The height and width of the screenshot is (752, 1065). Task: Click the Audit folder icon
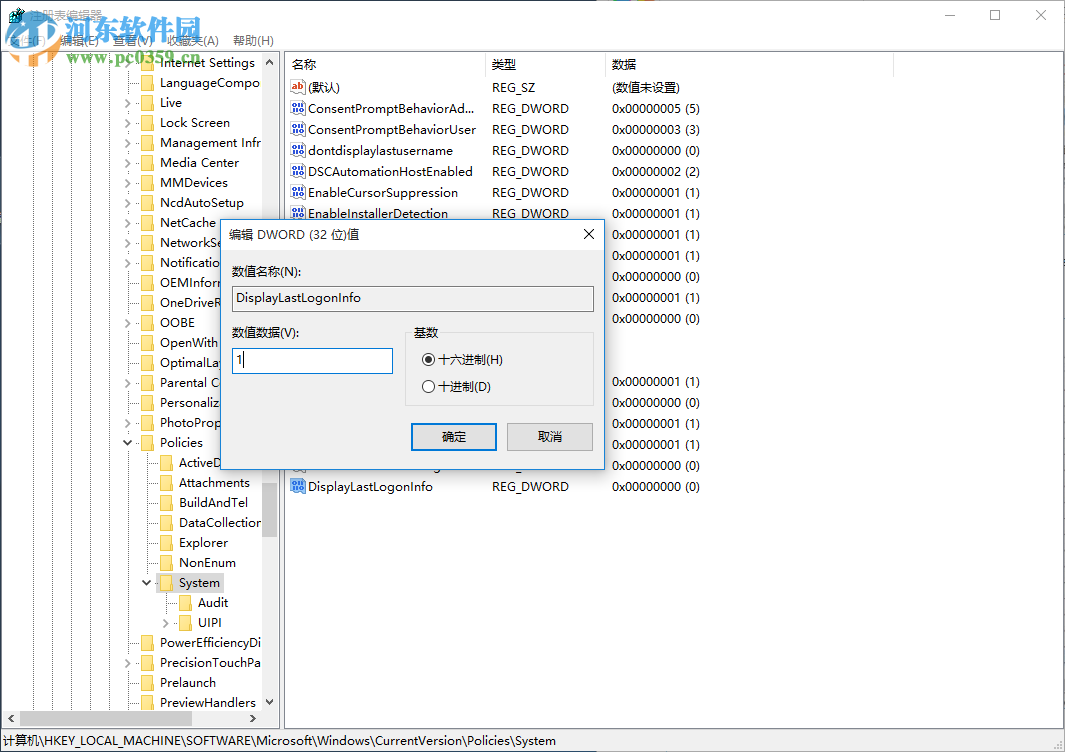(x=186, y=602)
